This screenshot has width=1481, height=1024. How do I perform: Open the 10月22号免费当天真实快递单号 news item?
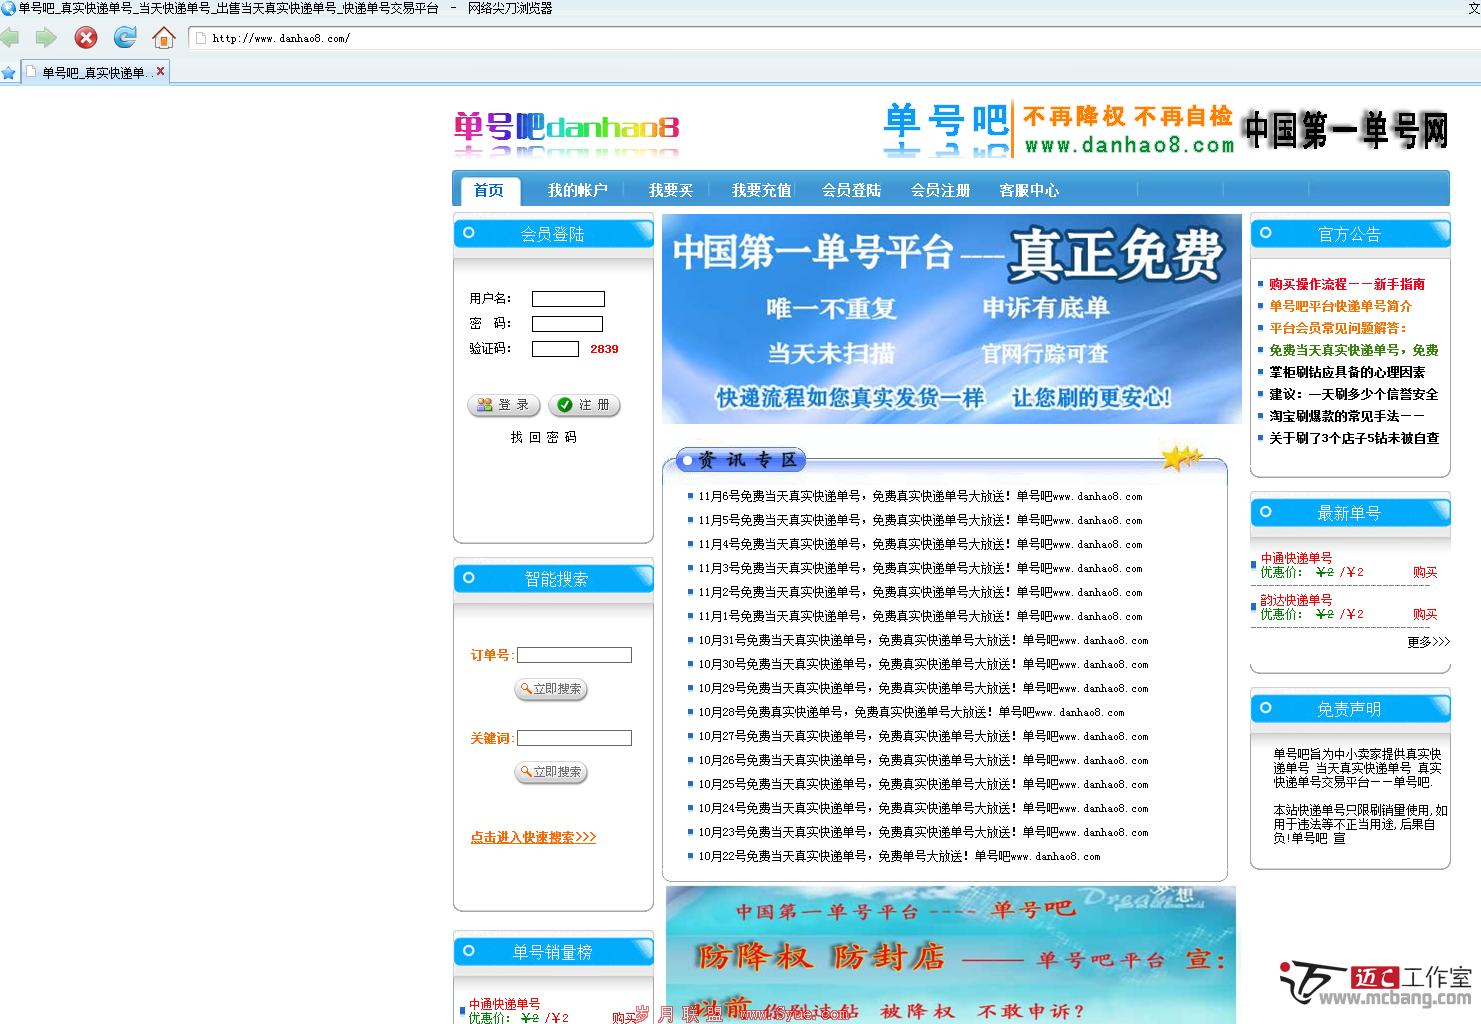pyautogui.click(x=899, y=856)
